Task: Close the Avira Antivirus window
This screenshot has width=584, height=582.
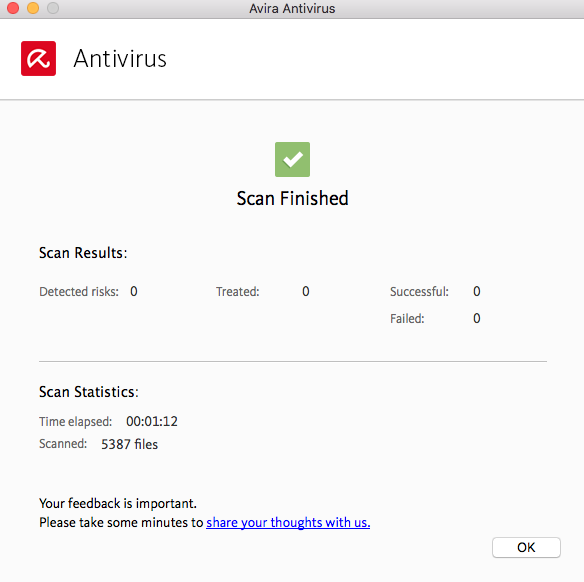Action: pos(13,8)
